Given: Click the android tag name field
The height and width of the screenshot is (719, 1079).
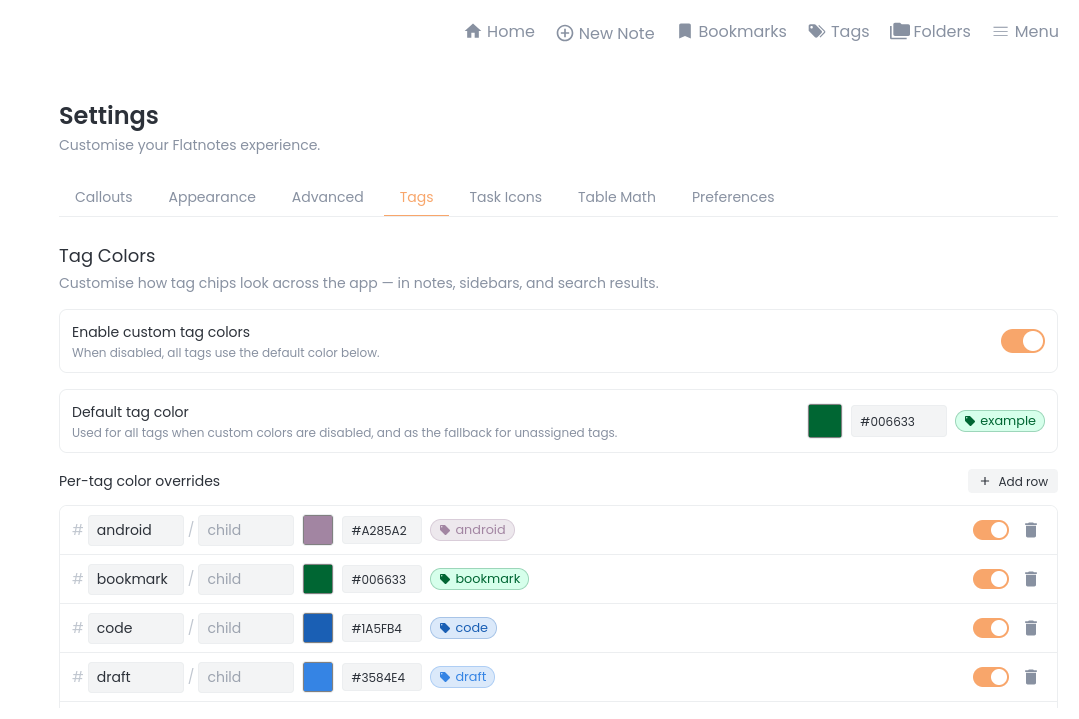Looking at the screenshot, I should coord(136,530).
